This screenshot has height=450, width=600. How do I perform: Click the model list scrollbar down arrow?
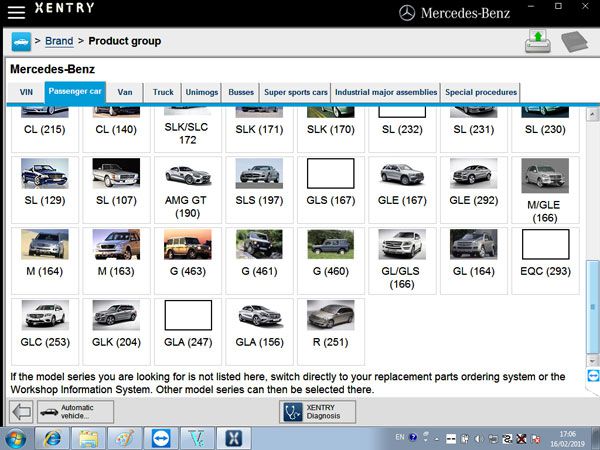[592, 361]
